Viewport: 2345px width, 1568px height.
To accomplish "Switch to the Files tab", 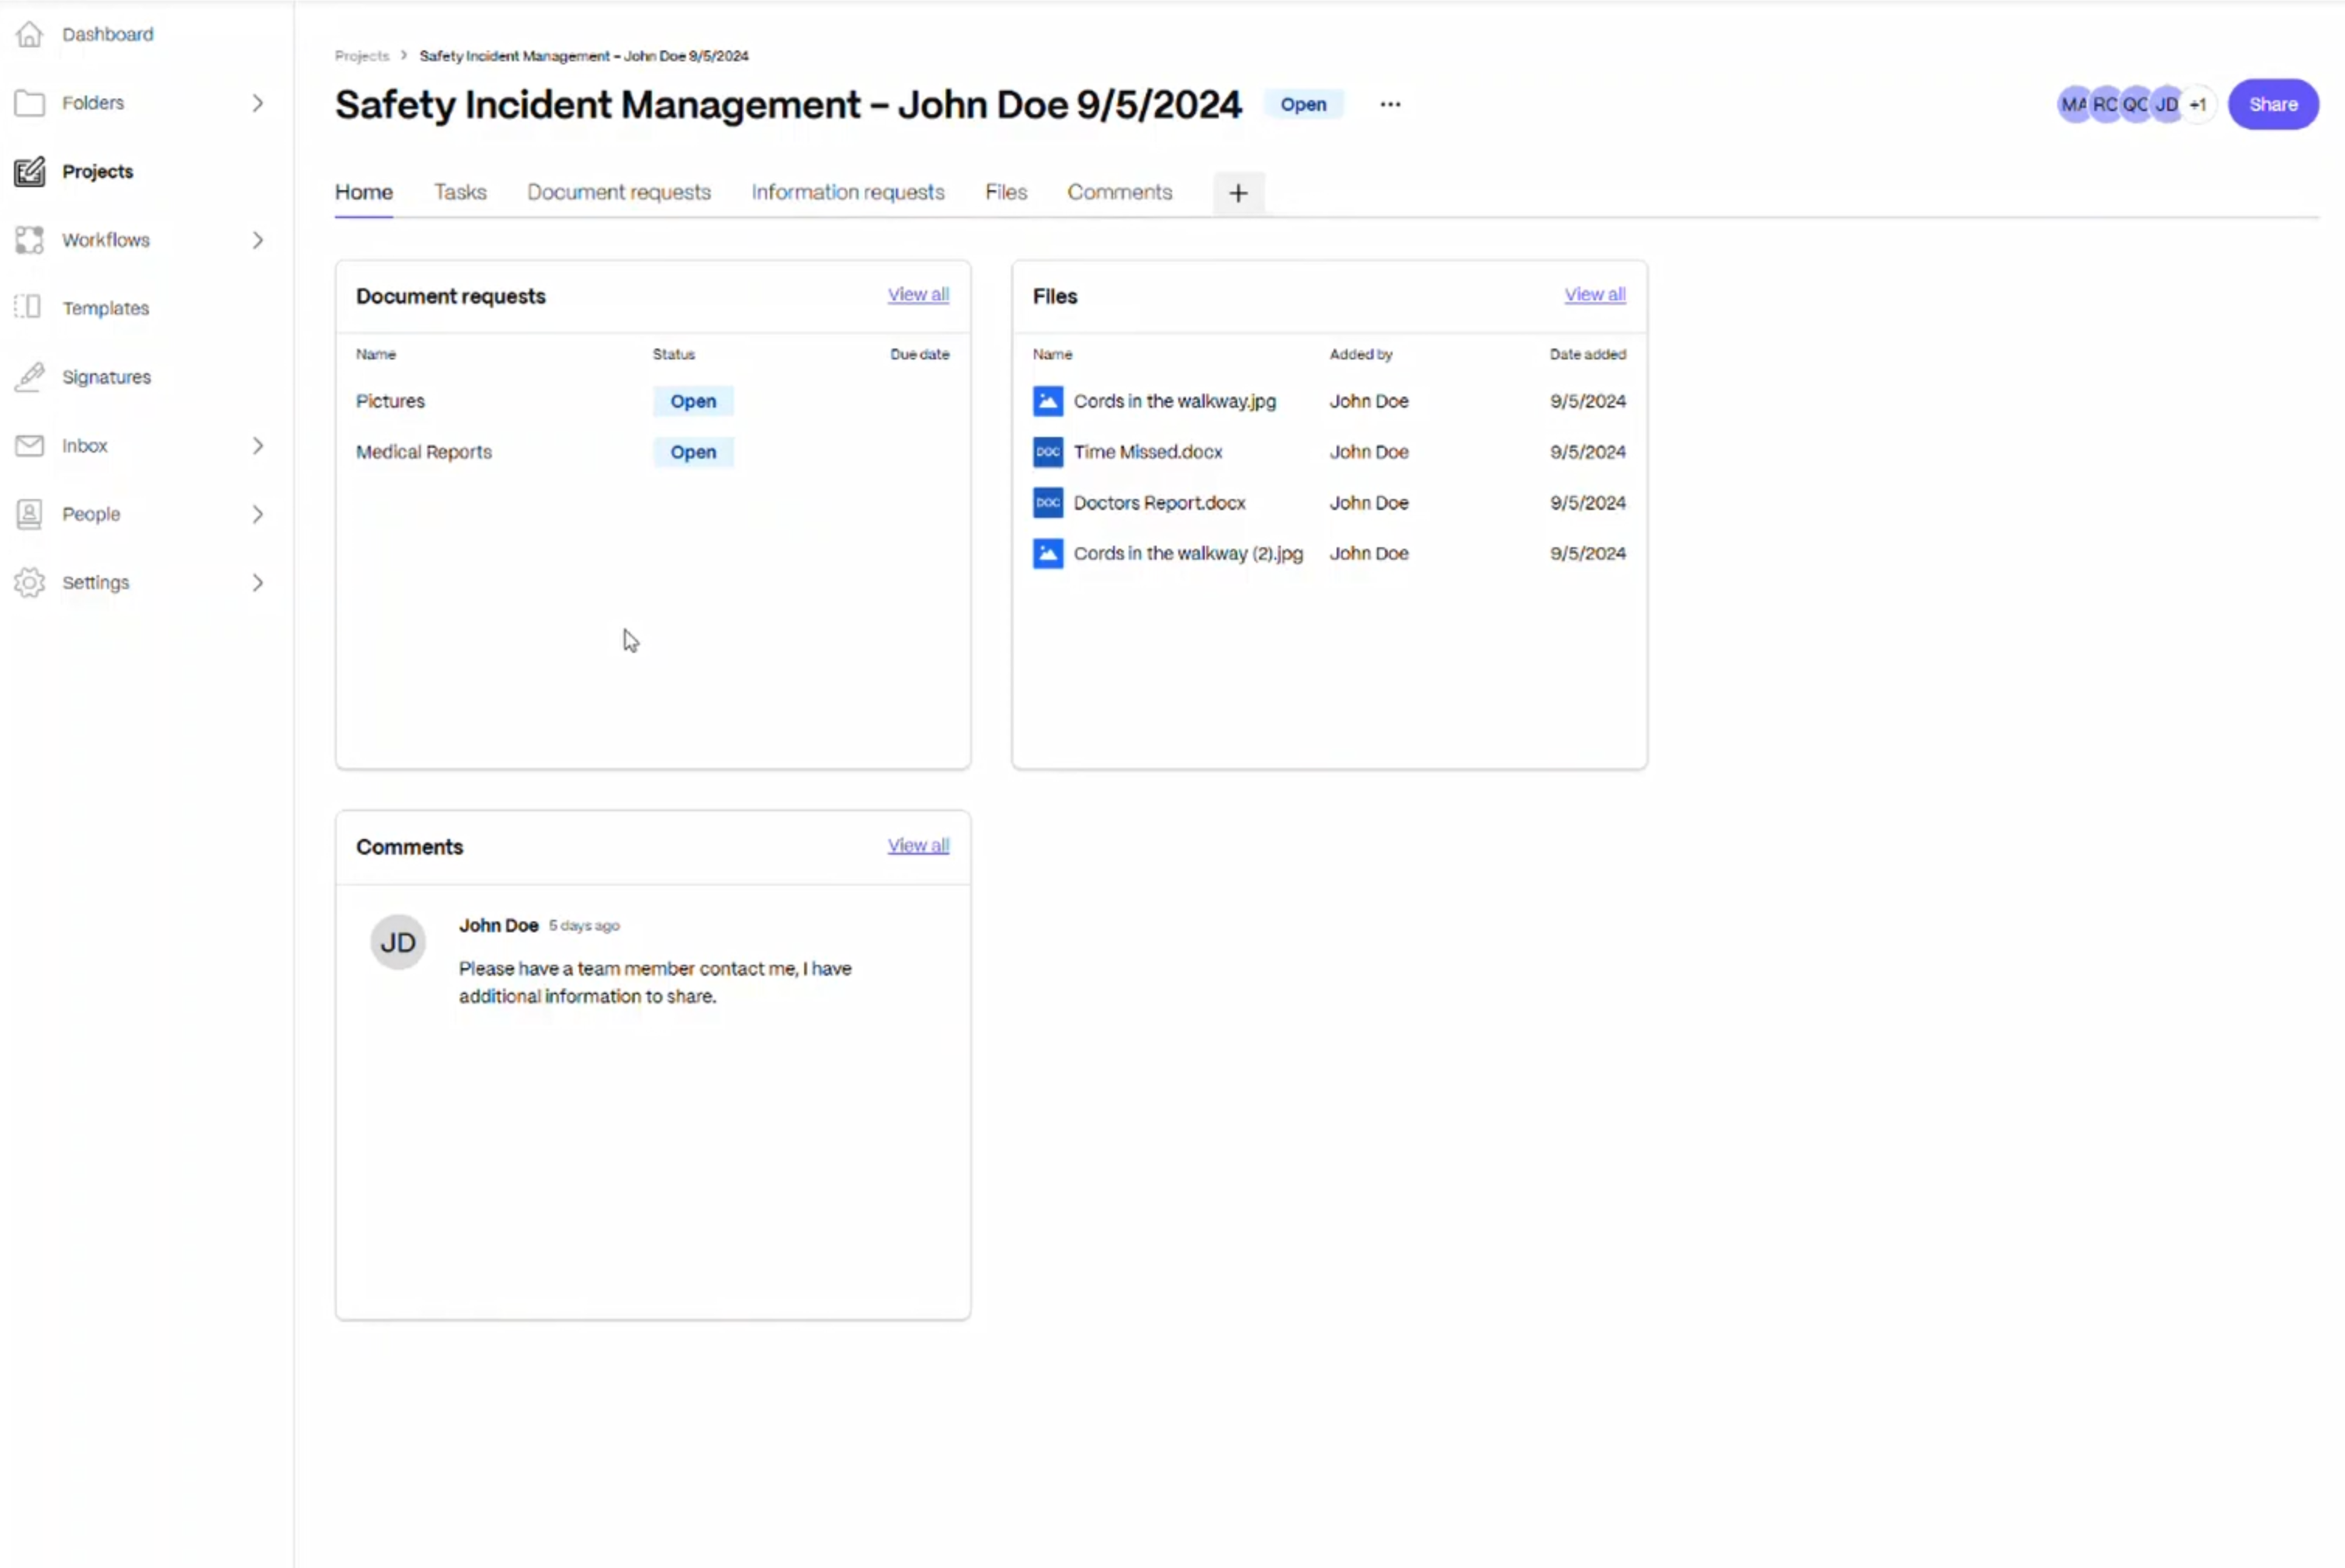I will (x=1006, y=193).
